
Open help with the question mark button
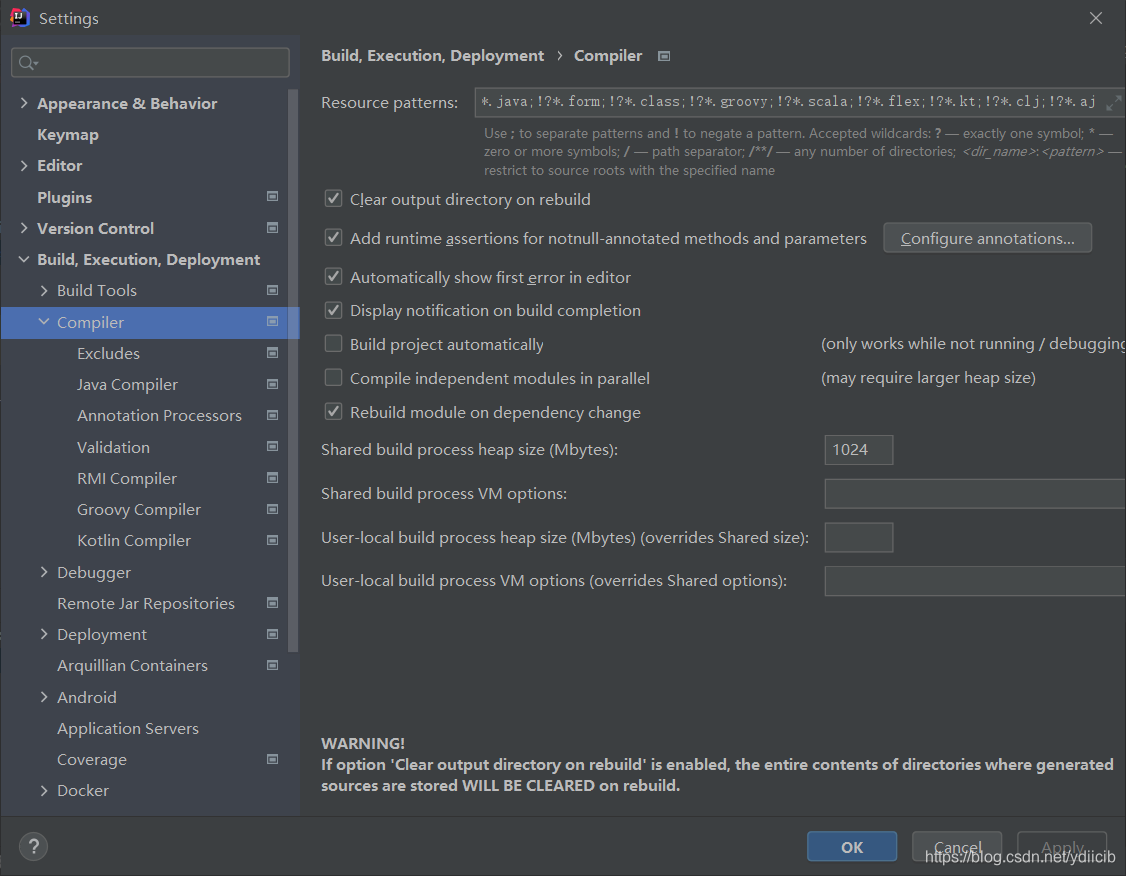(33, 847)
